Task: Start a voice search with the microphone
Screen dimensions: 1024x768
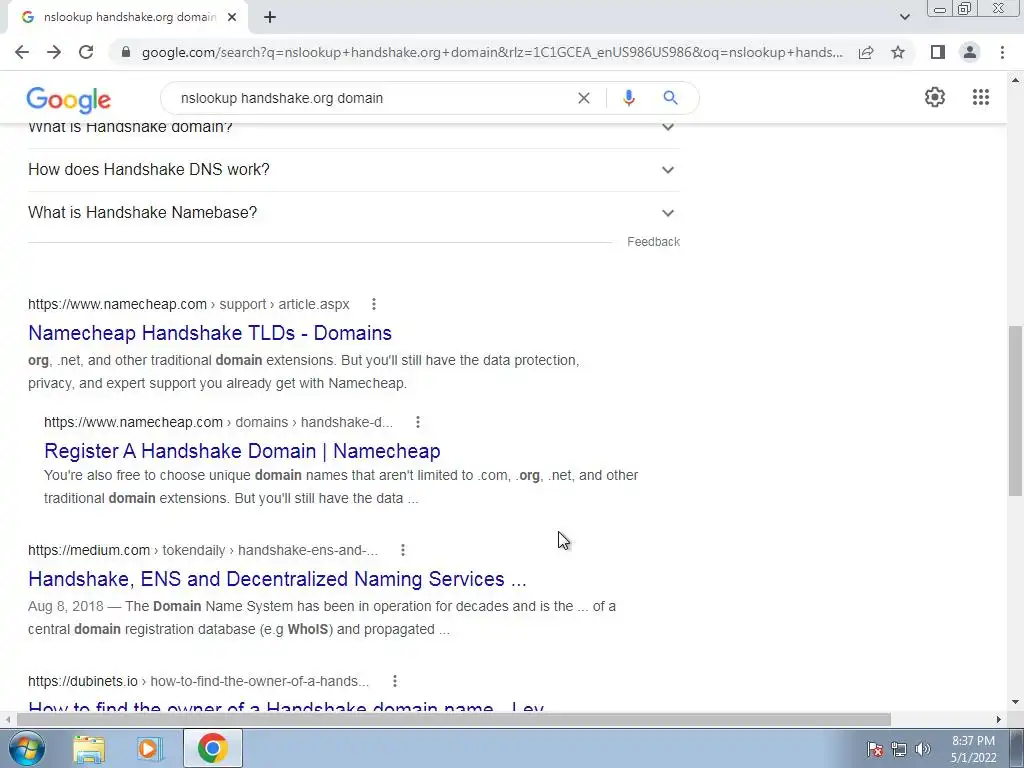Action: [x=628, y=98]
